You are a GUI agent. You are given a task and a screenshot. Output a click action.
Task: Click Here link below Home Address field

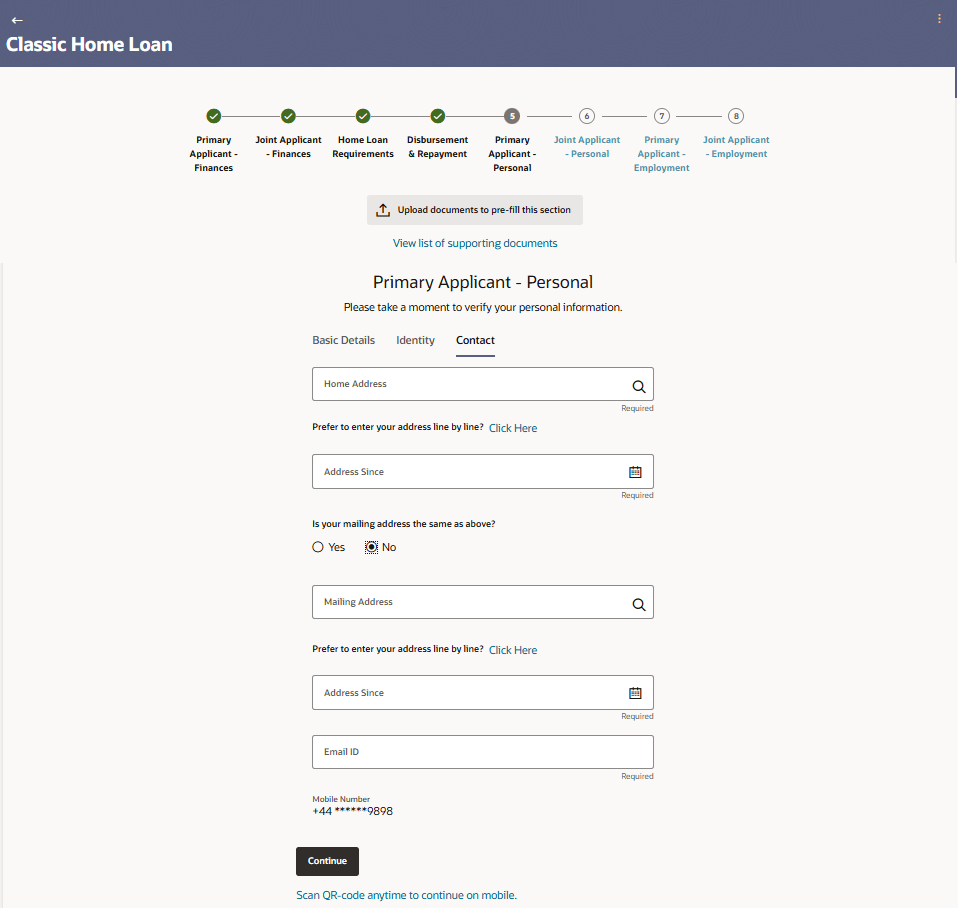[x=513, y=428]
